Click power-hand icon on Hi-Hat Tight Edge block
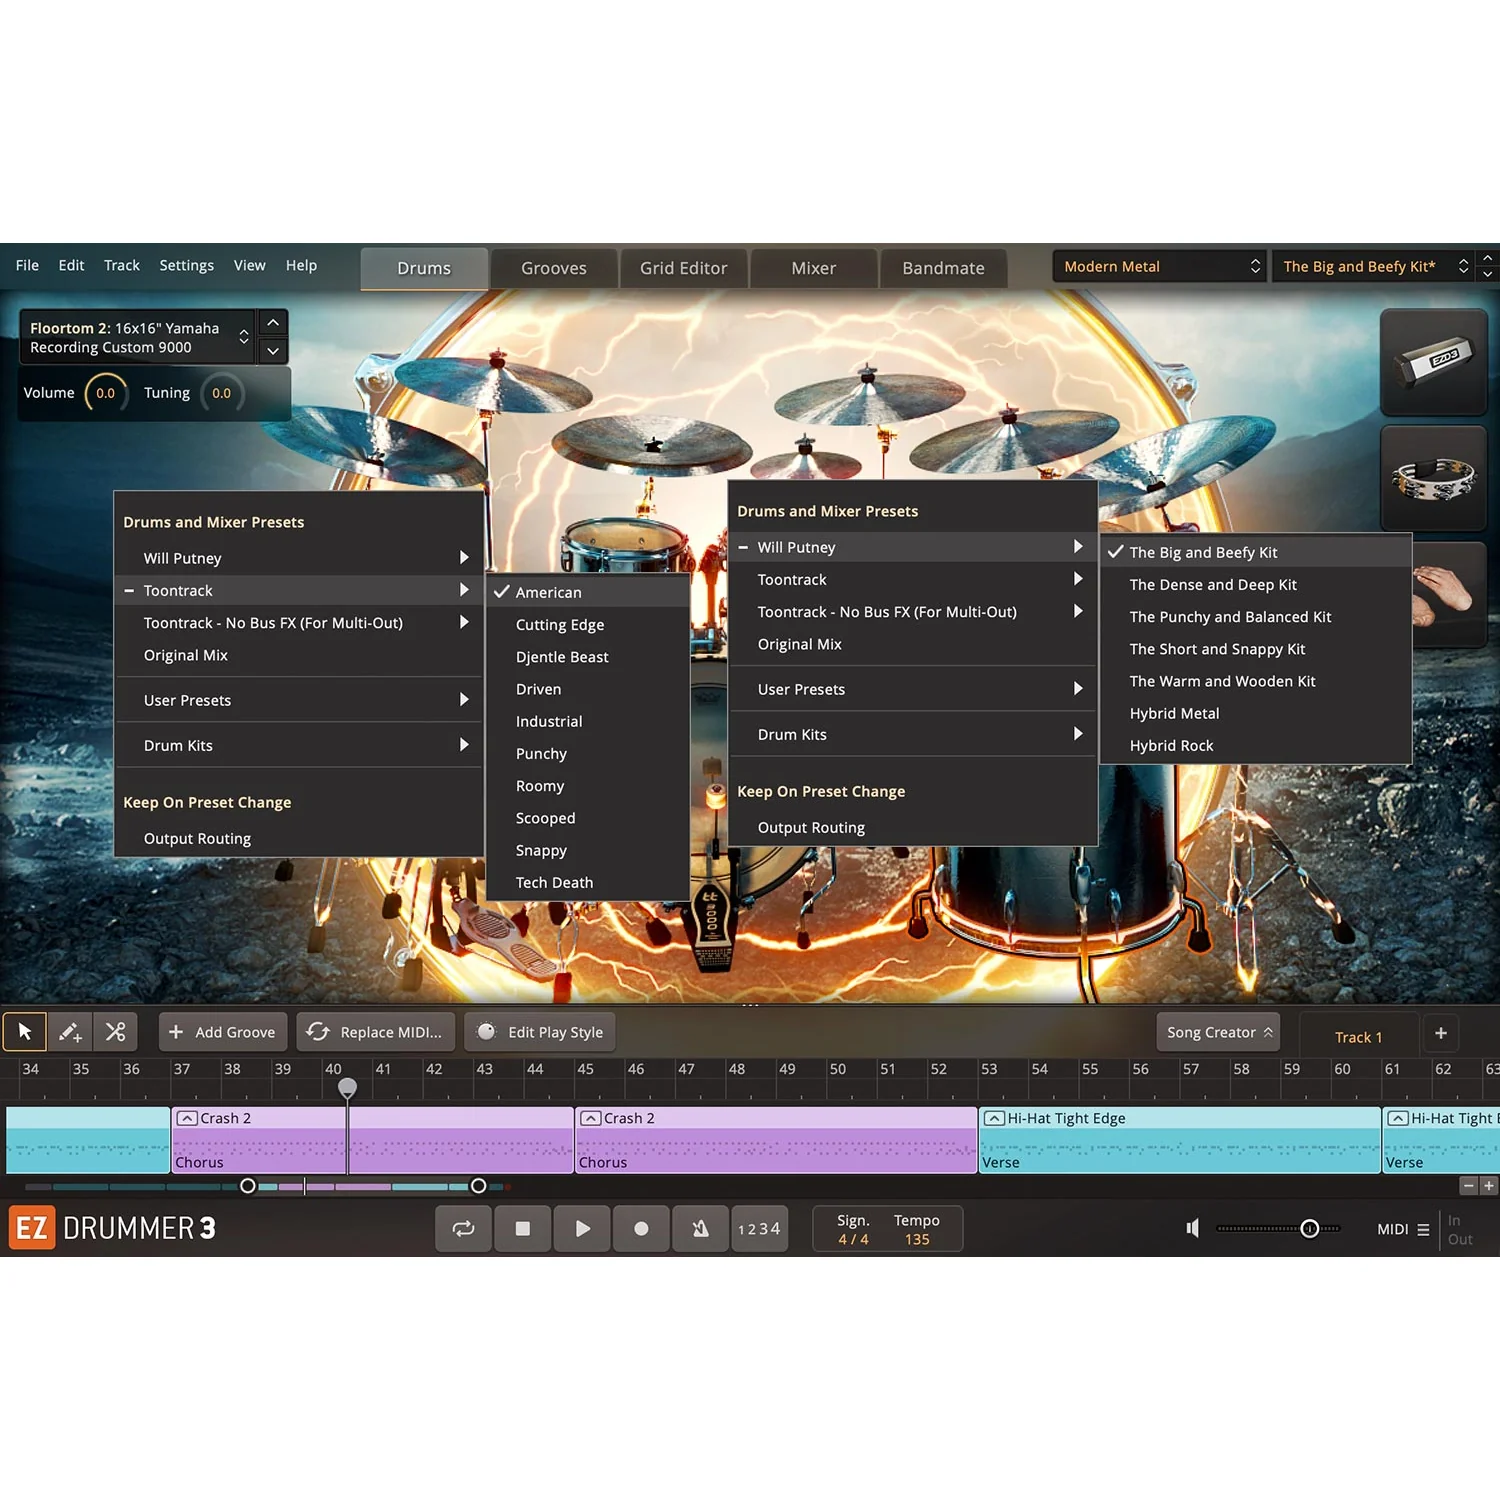Image resolution: width=1500 pixels, height=1500 pixels. 994,1118
